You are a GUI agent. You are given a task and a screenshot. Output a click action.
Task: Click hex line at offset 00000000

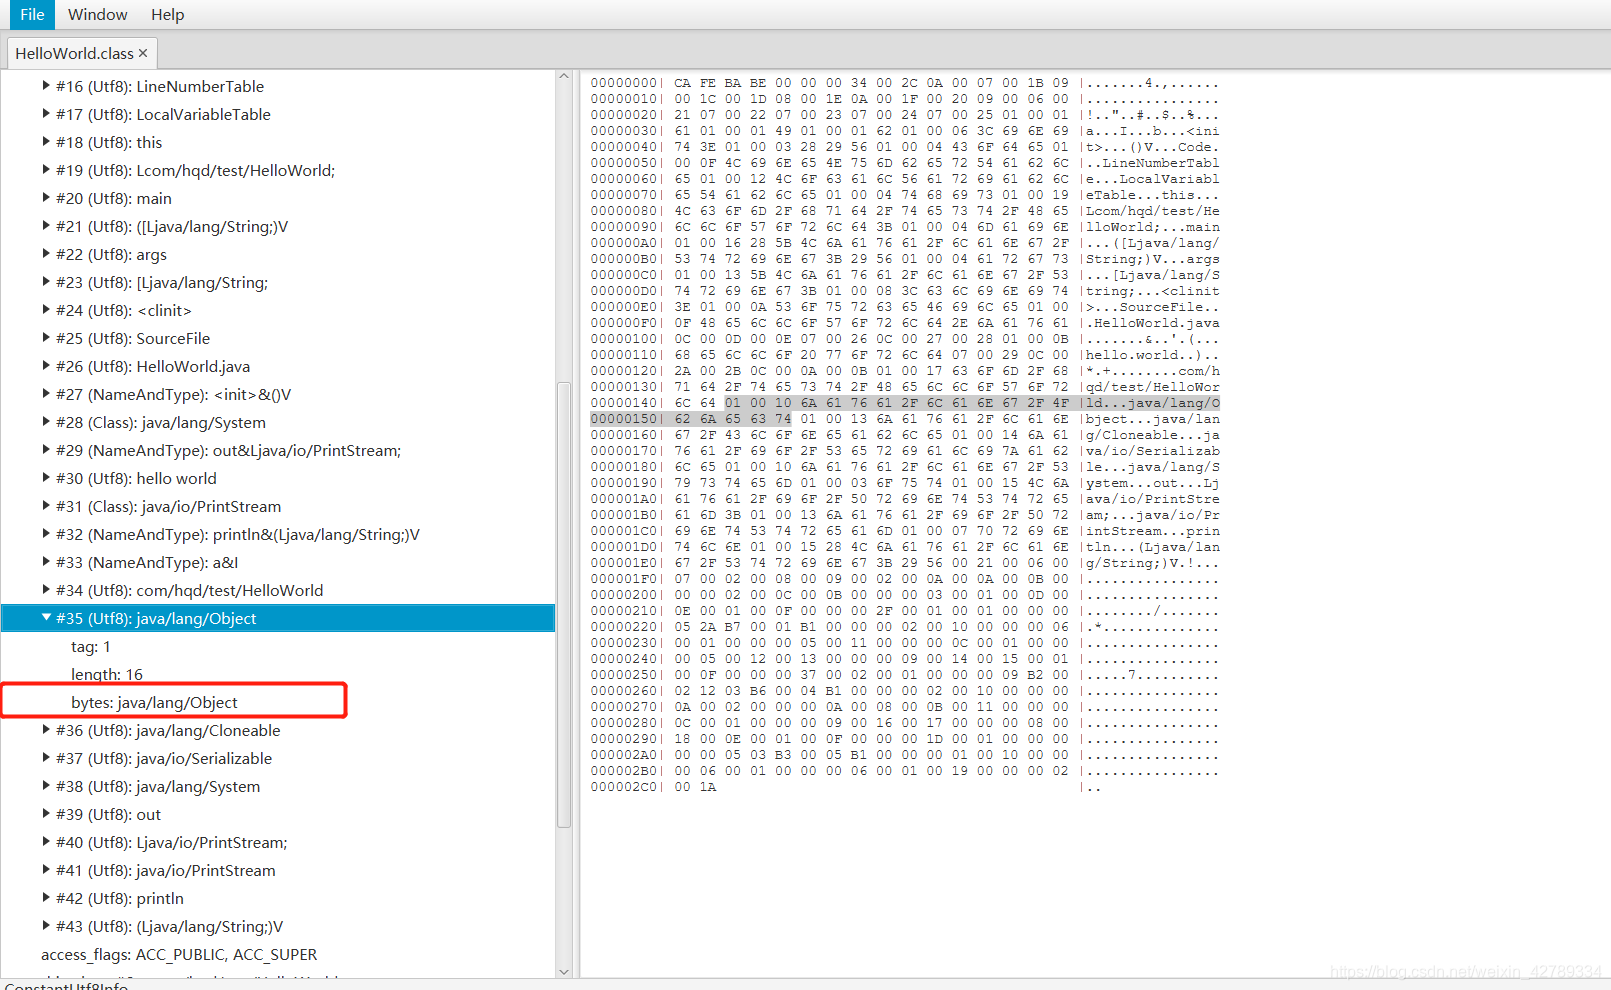(904, 83)
